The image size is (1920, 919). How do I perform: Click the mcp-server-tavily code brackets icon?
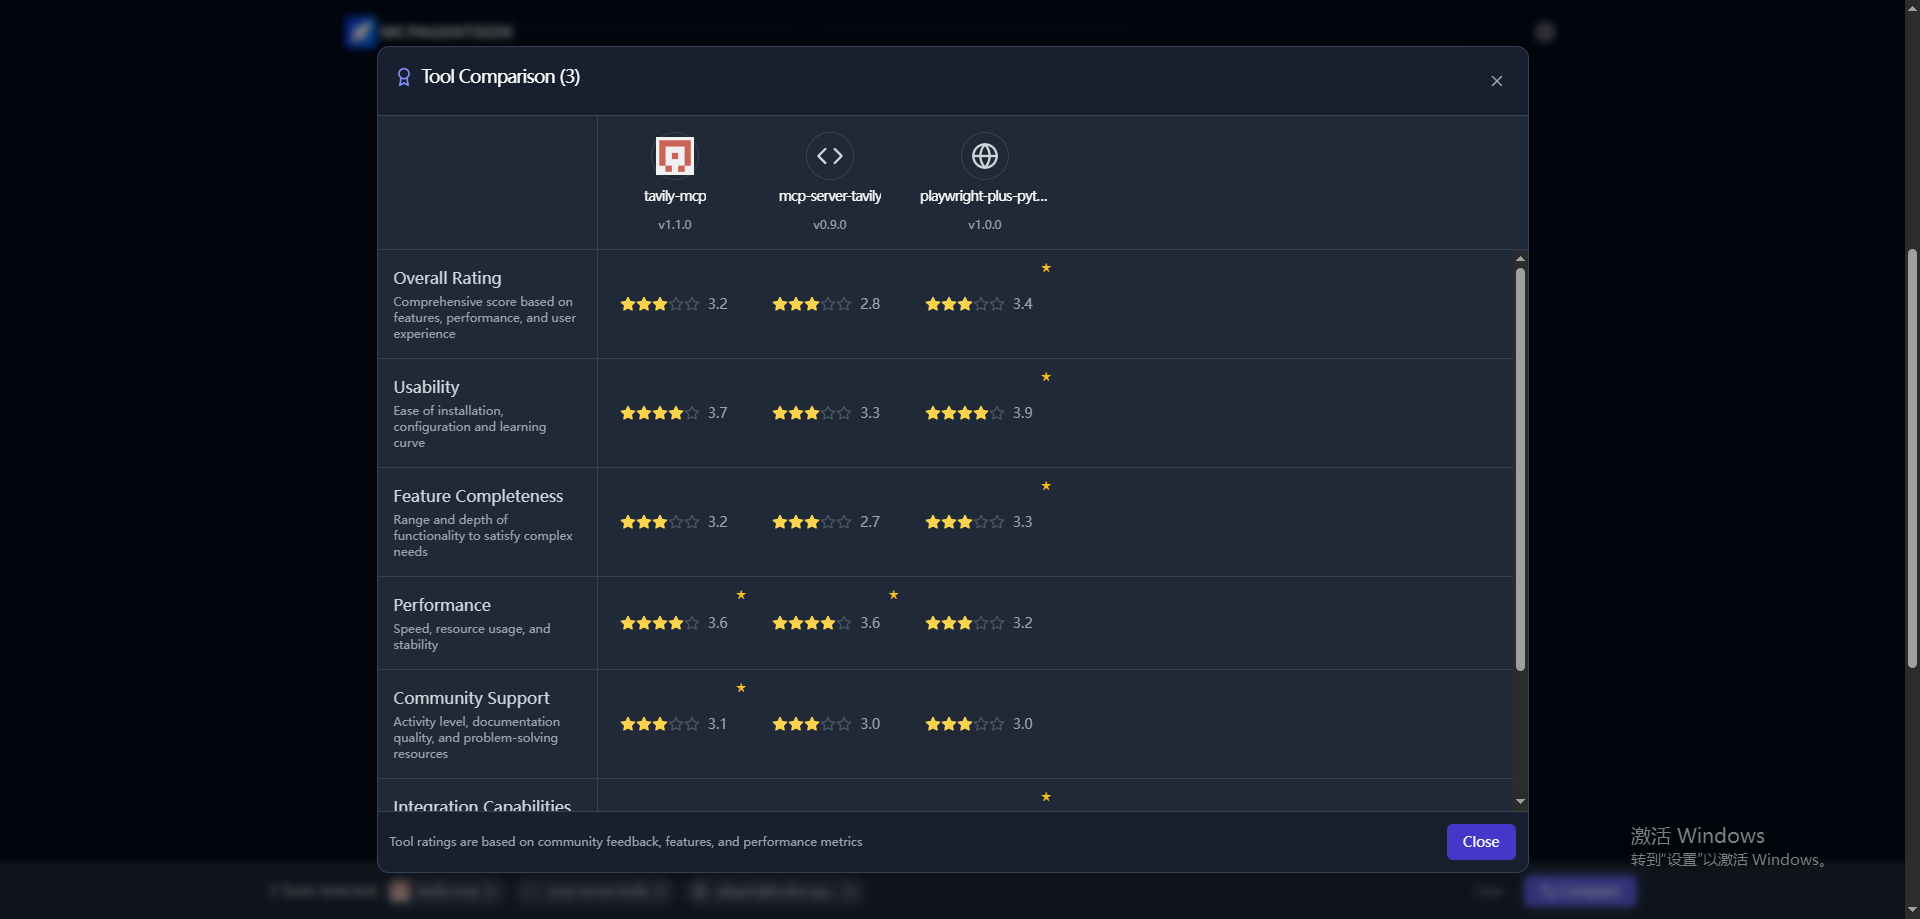[830, 156]
